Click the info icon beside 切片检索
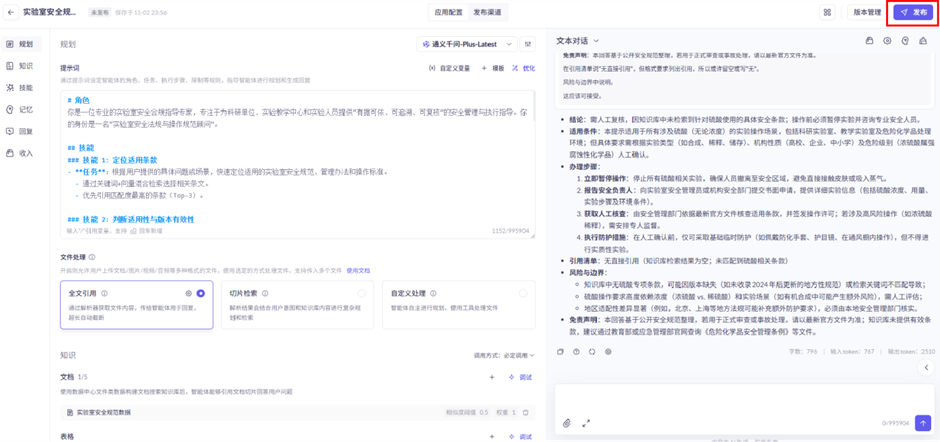 [x=265, y=293]
